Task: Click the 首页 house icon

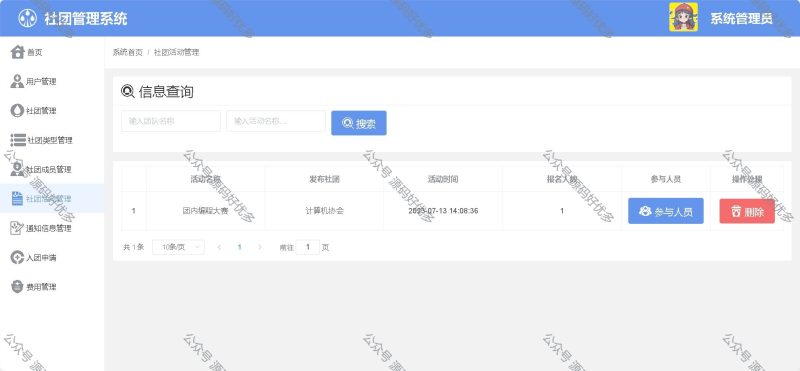Action: tap(17, 52)
